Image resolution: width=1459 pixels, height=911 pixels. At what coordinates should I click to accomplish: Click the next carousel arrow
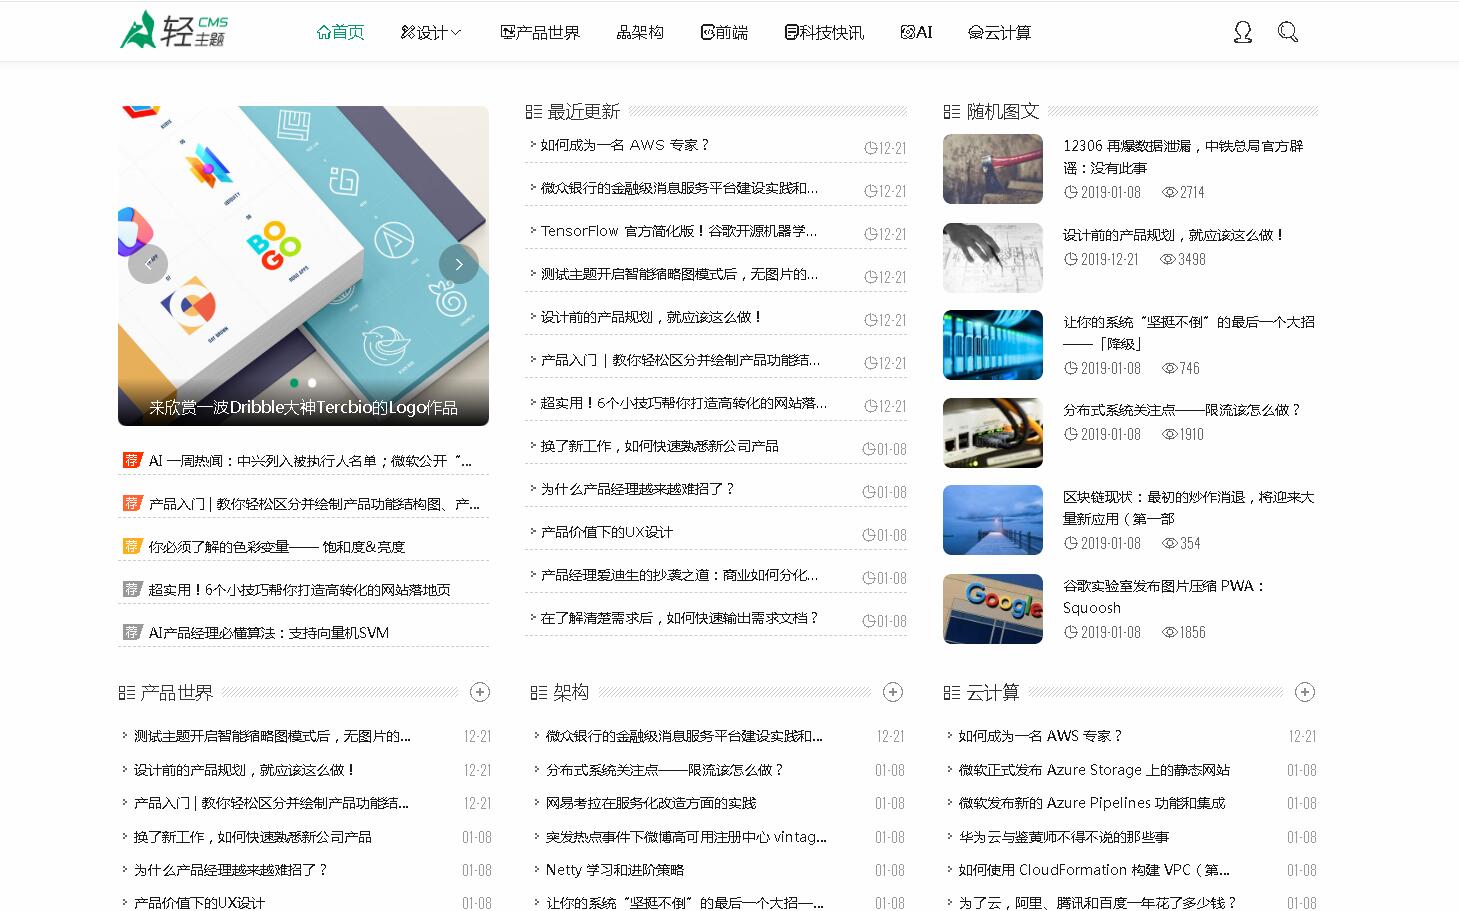click(458, 264)
